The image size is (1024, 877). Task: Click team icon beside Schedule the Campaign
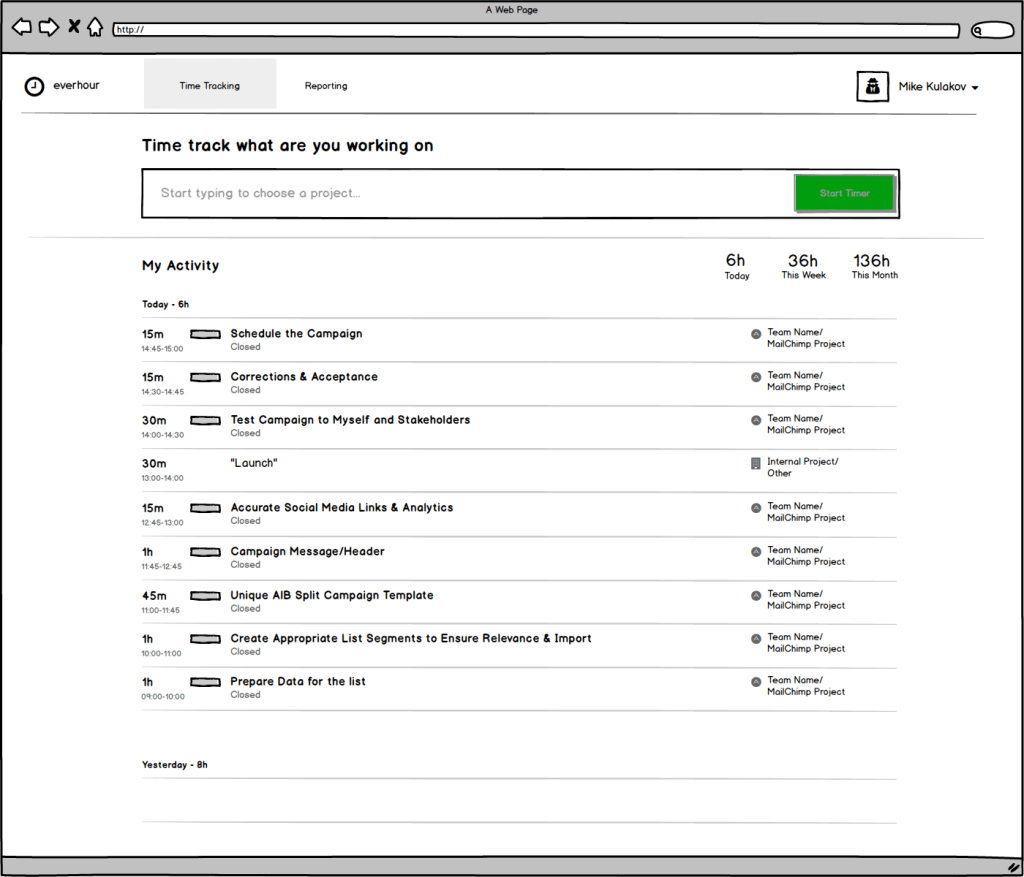tap(756, 334)
